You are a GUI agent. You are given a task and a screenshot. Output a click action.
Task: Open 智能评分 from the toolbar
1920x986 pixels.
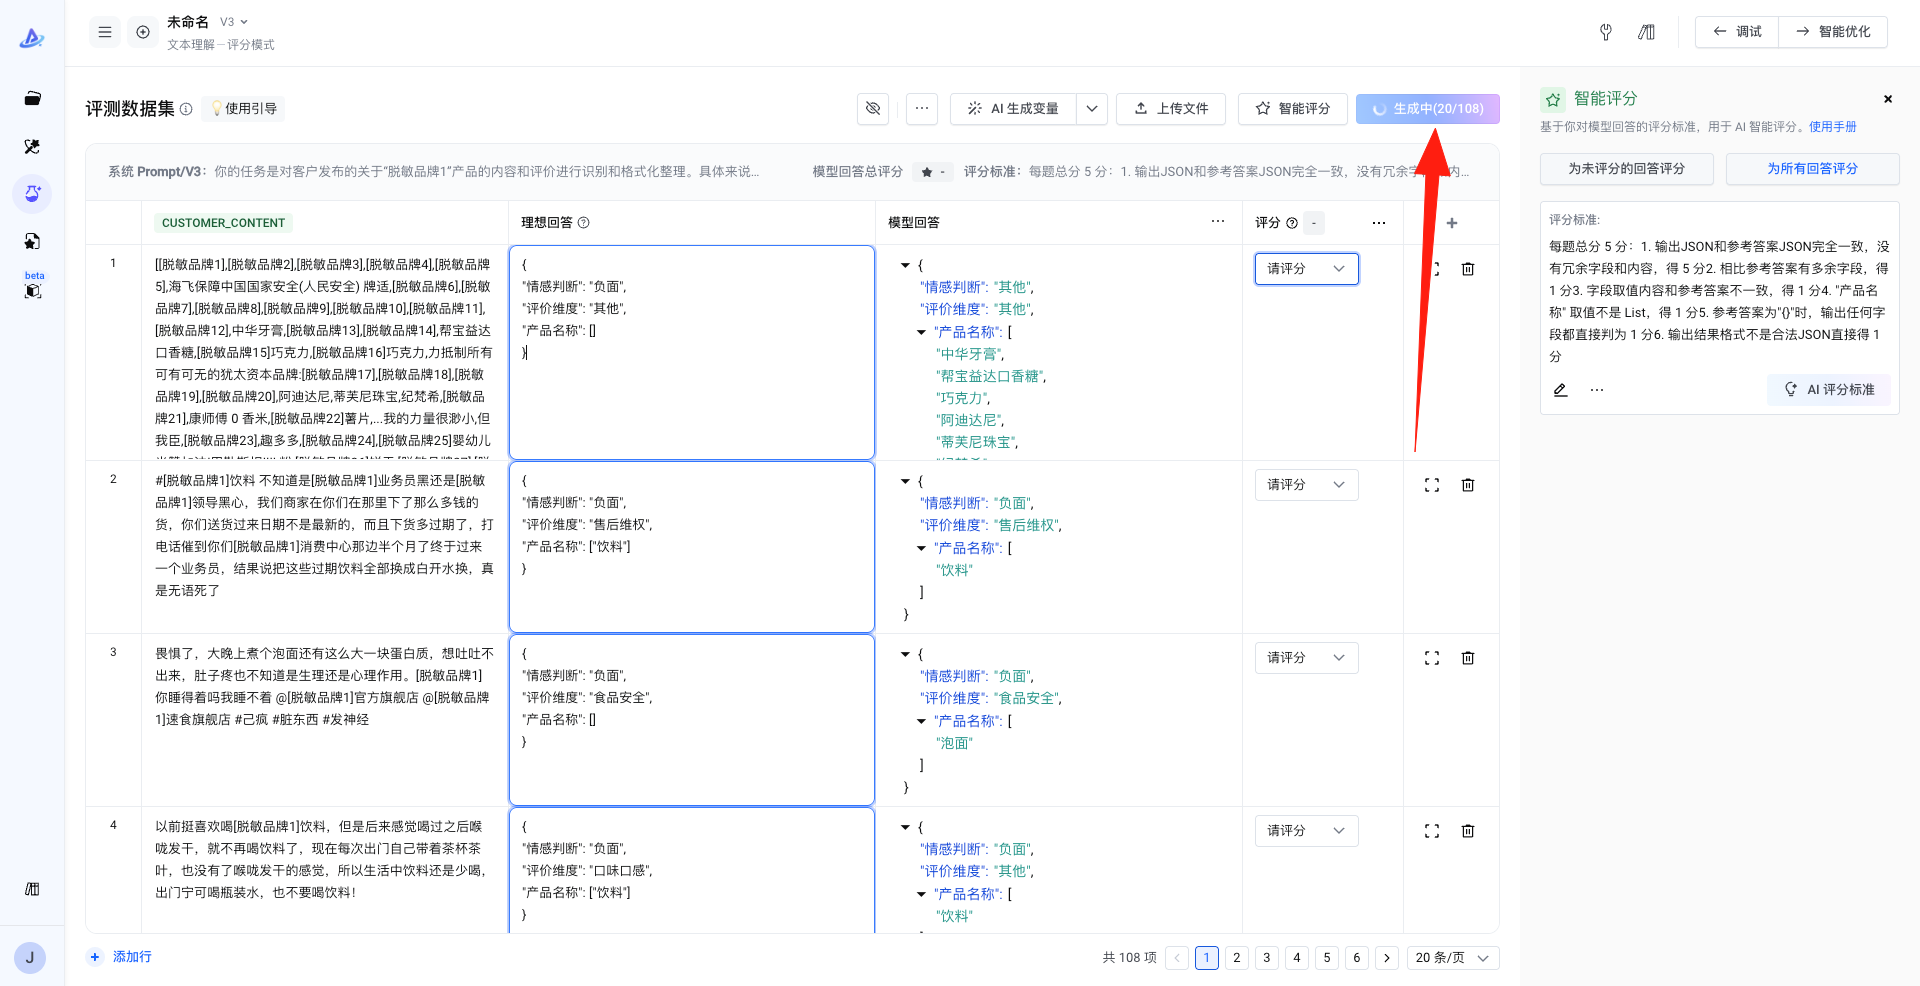1293,109
